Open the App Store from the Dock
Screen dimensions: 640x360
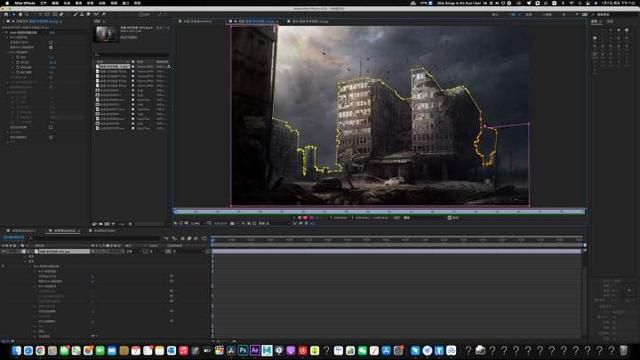click(386, 350)
